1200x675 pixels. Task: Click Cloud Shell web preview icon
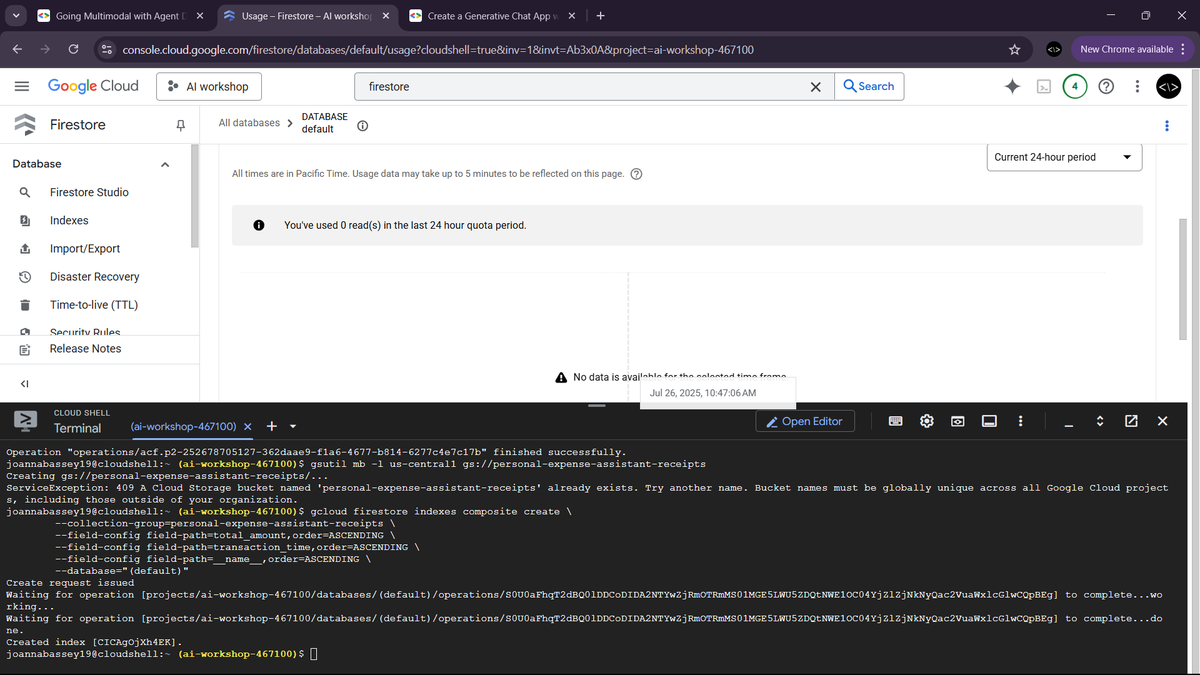(957, 421)
